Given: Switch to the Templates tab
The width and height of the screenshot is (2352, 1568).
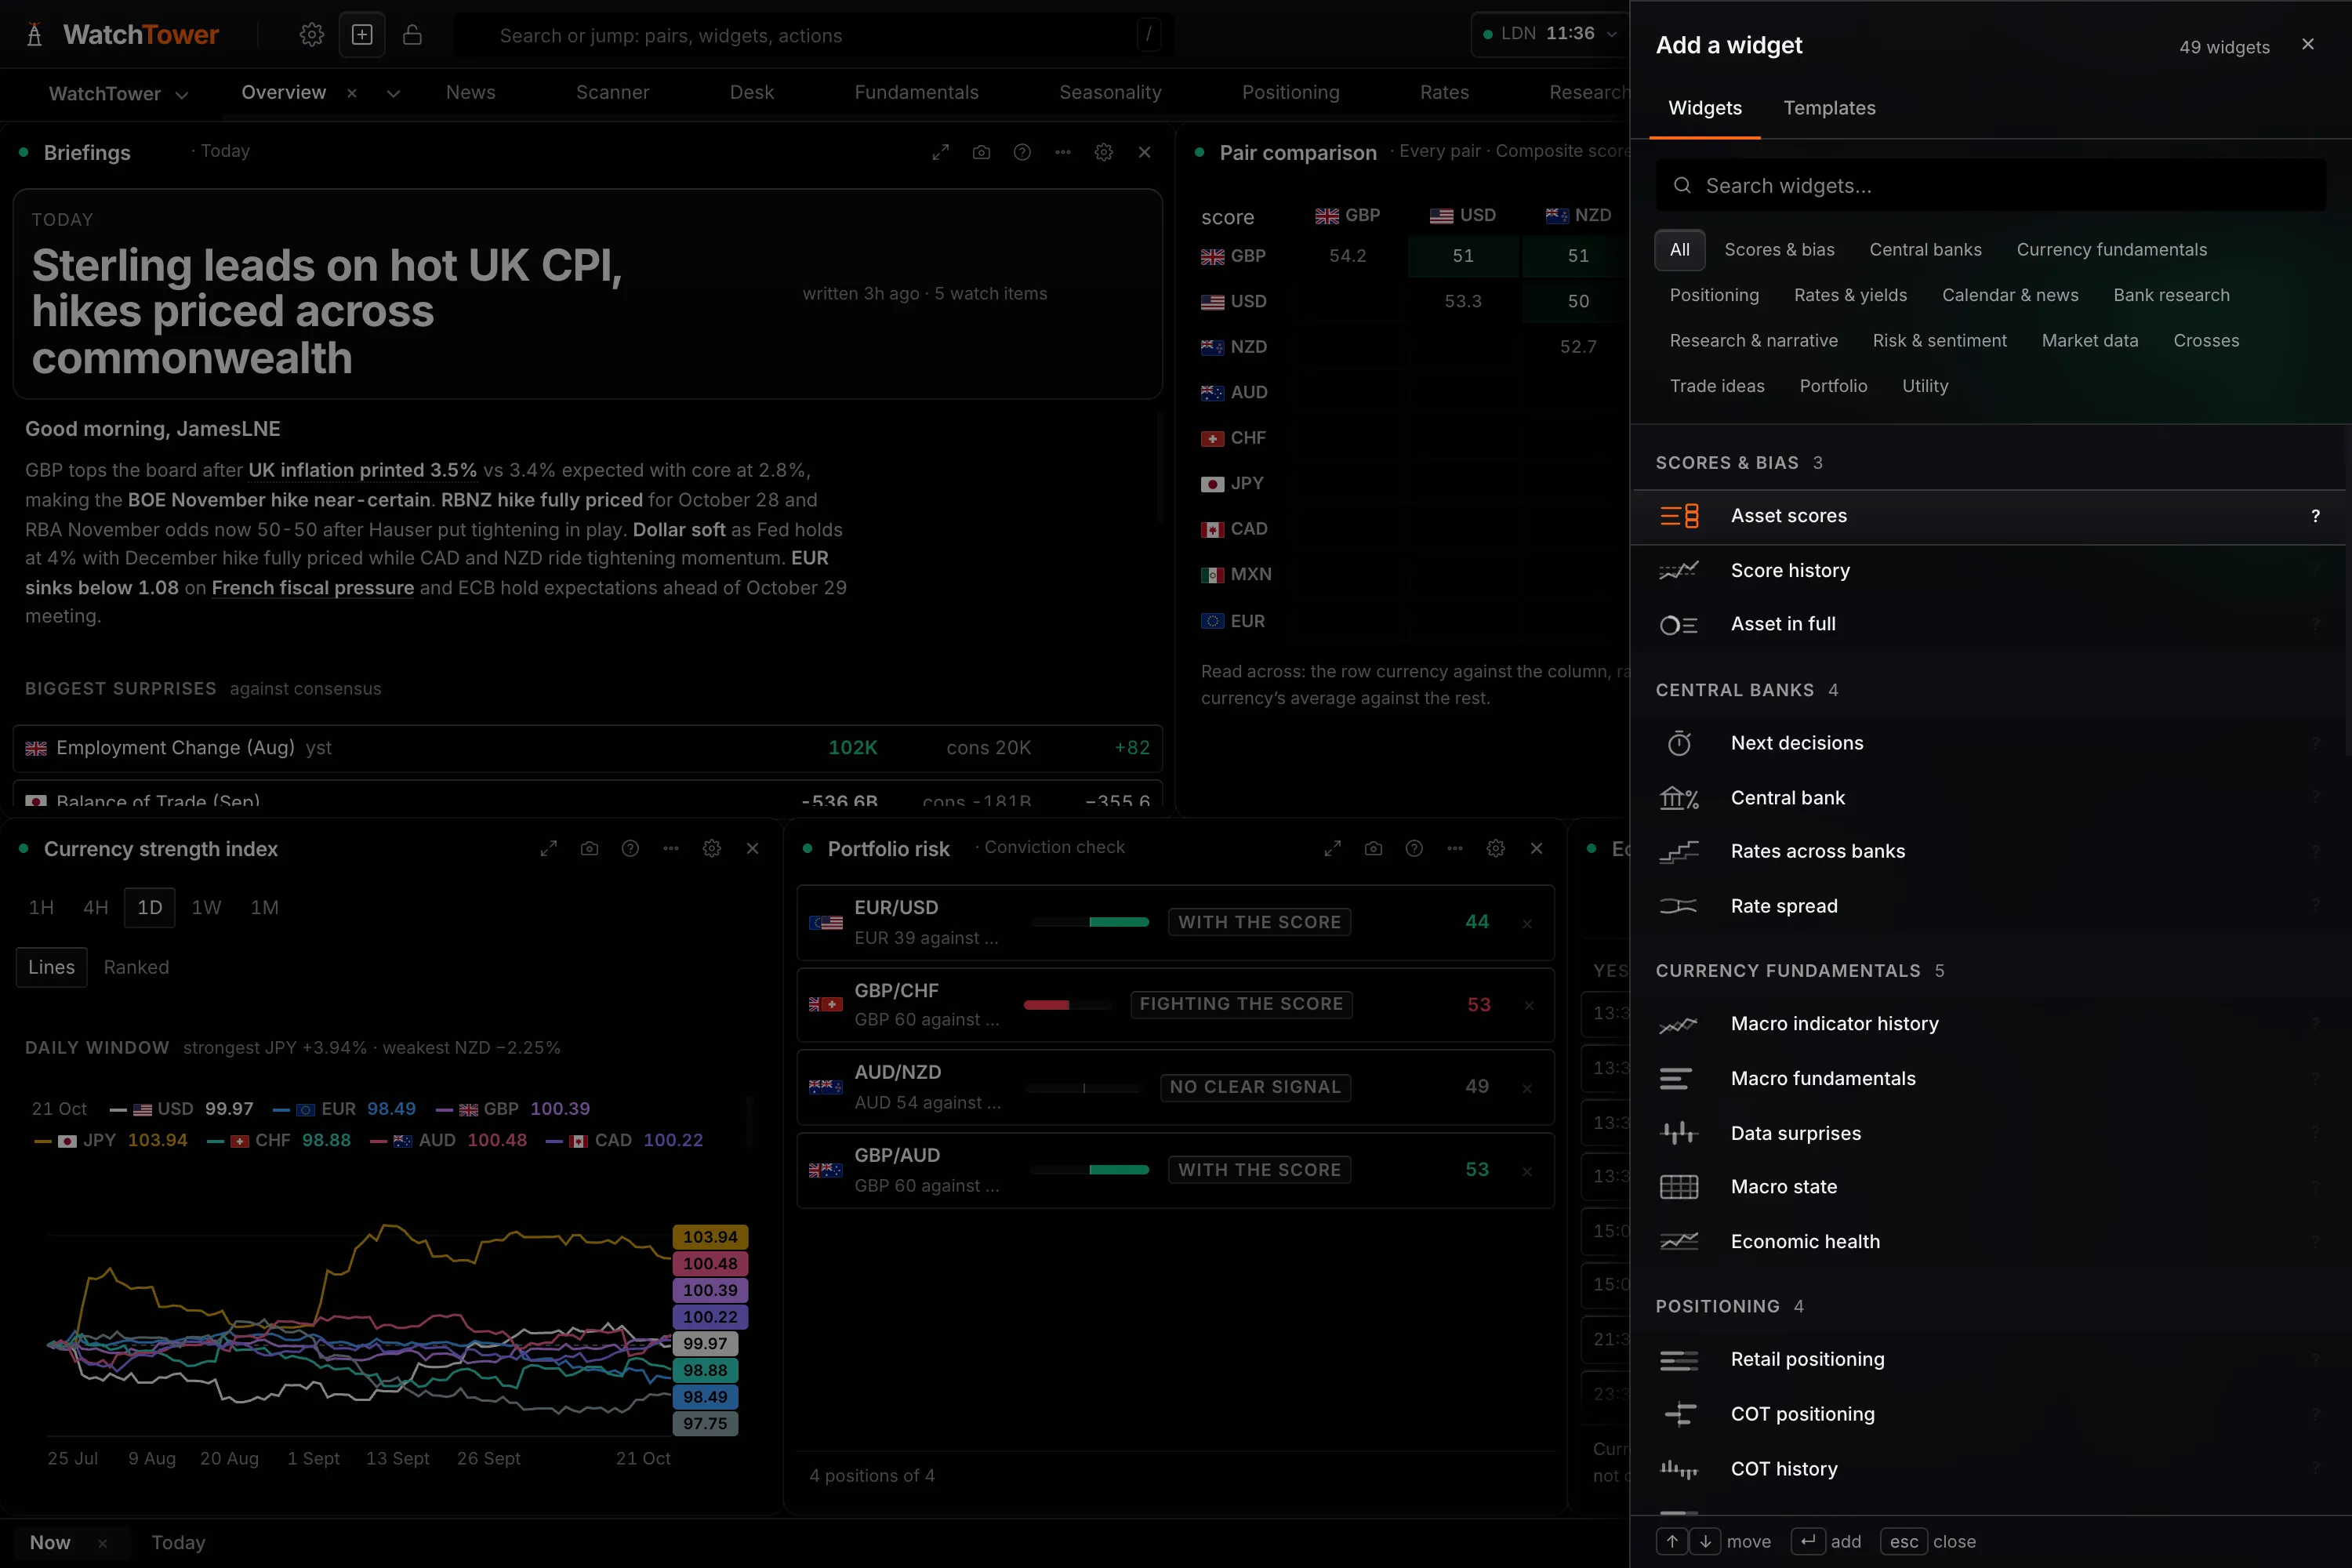Looking at the screenshot, I should [1829, 108].
